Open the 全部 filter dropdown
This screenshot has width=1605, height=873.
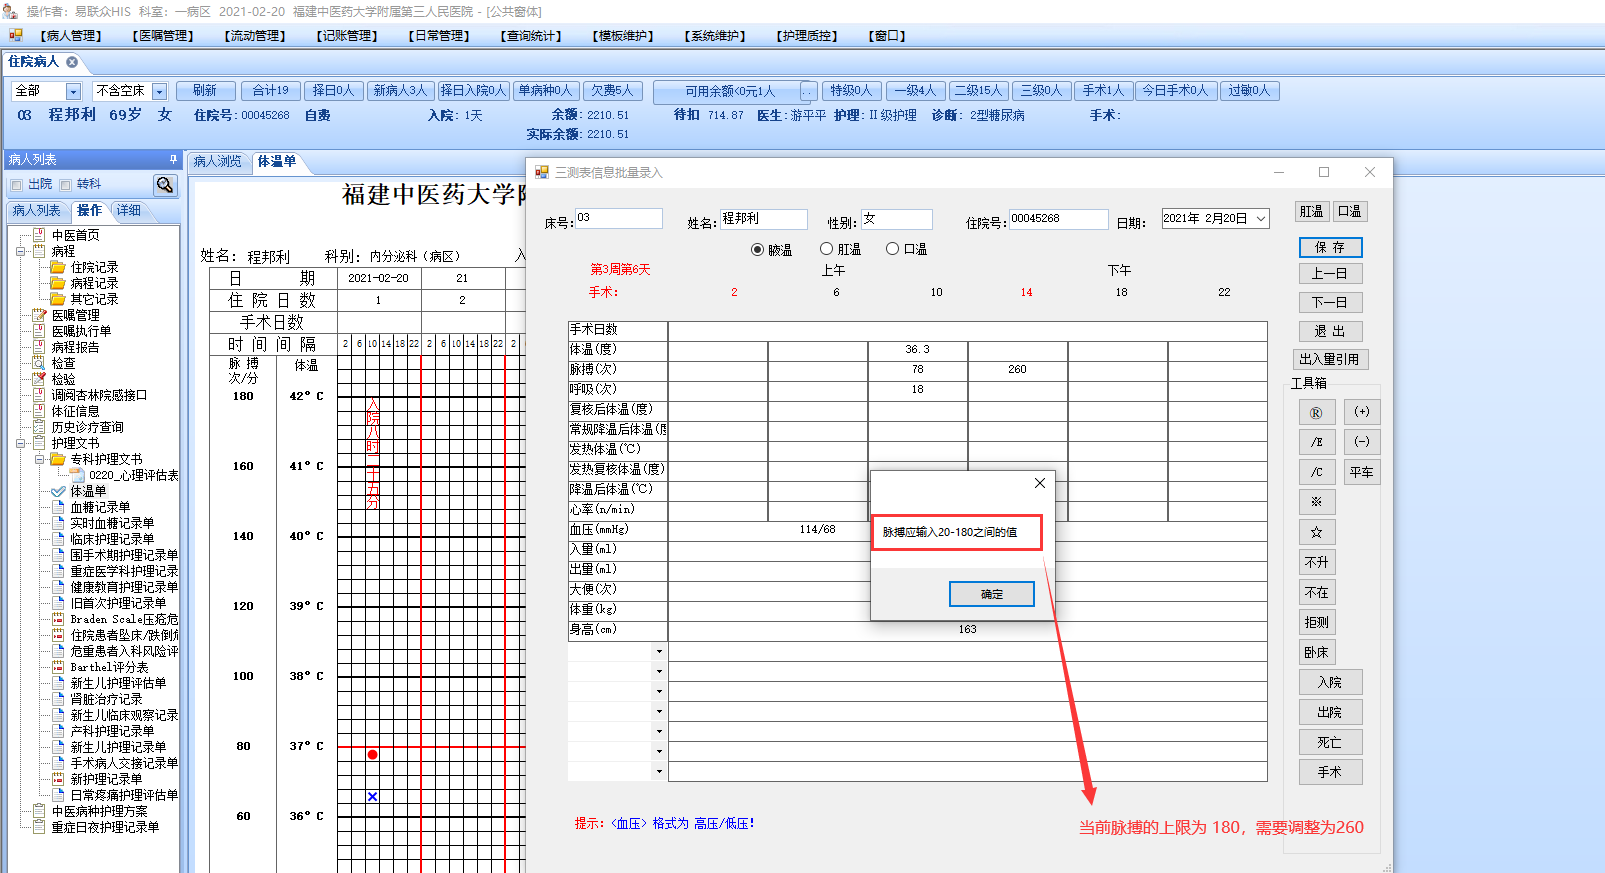73,91
